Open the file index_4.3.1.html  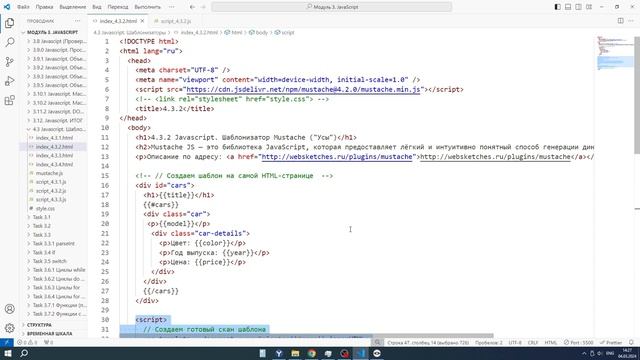pos(54,138)
